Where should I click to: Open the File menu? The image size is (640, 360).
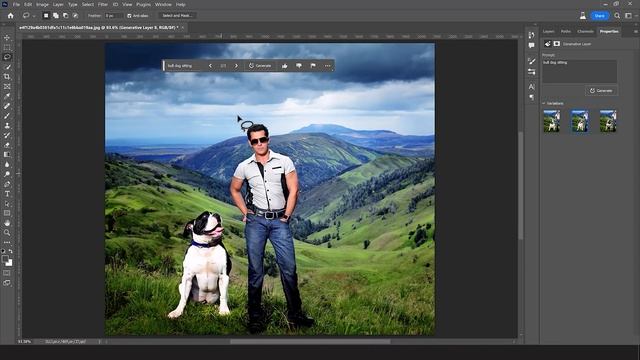tap(16, 4)
